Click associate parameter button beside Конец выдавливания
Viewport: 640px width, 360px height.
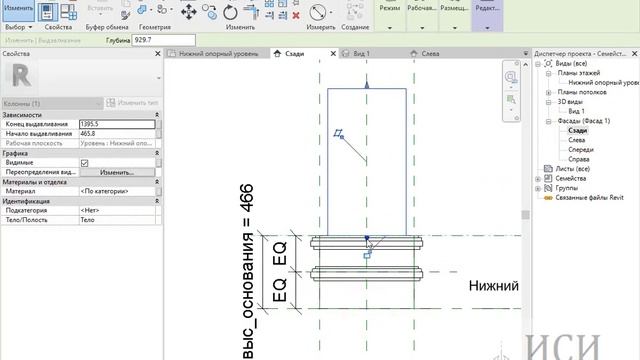pyautogui.click(x=158, y=124)
